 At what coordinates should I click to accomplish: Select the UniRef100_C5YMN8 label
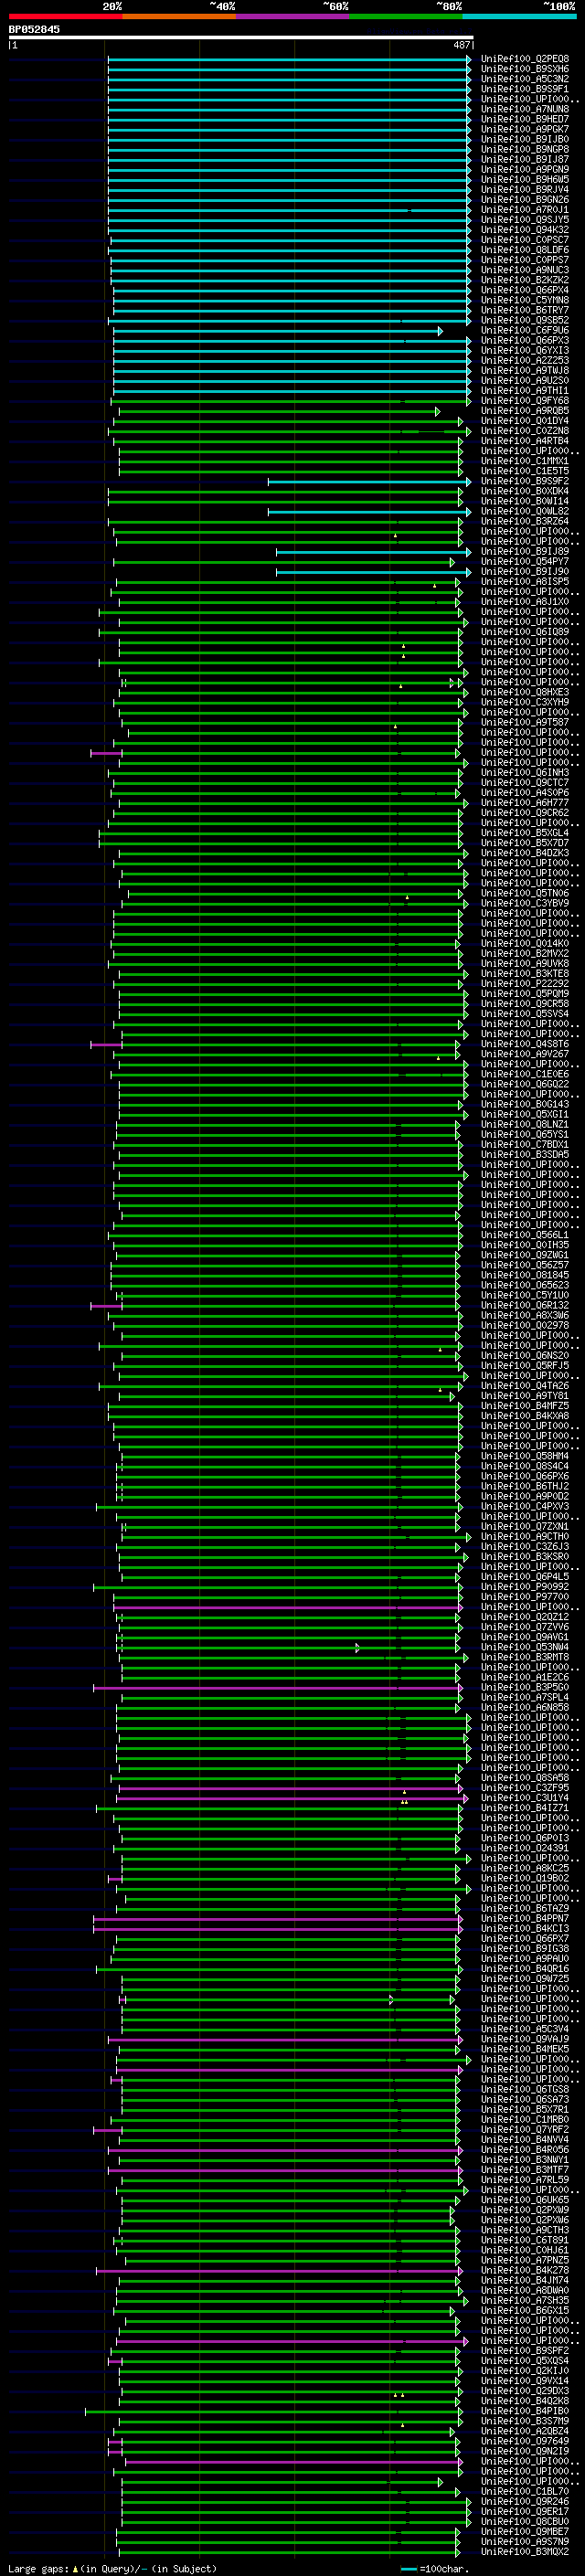pyautogui.click(x=525, y=300)
